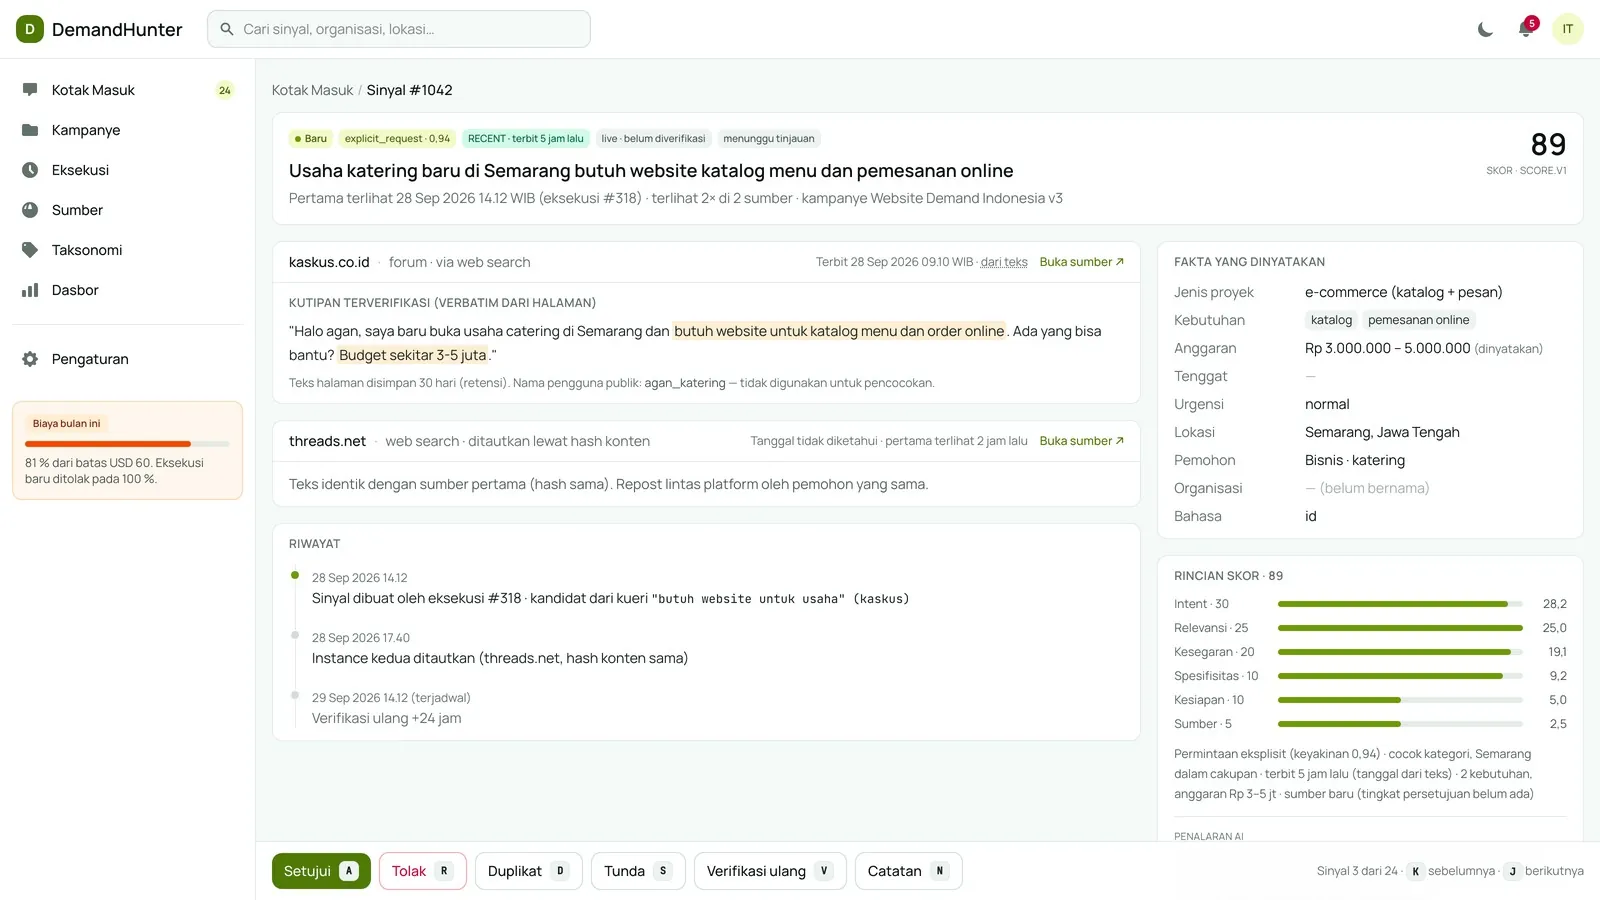Click the Kotak Masuk folder icon

pyautogui.click(x=30, y=90)
